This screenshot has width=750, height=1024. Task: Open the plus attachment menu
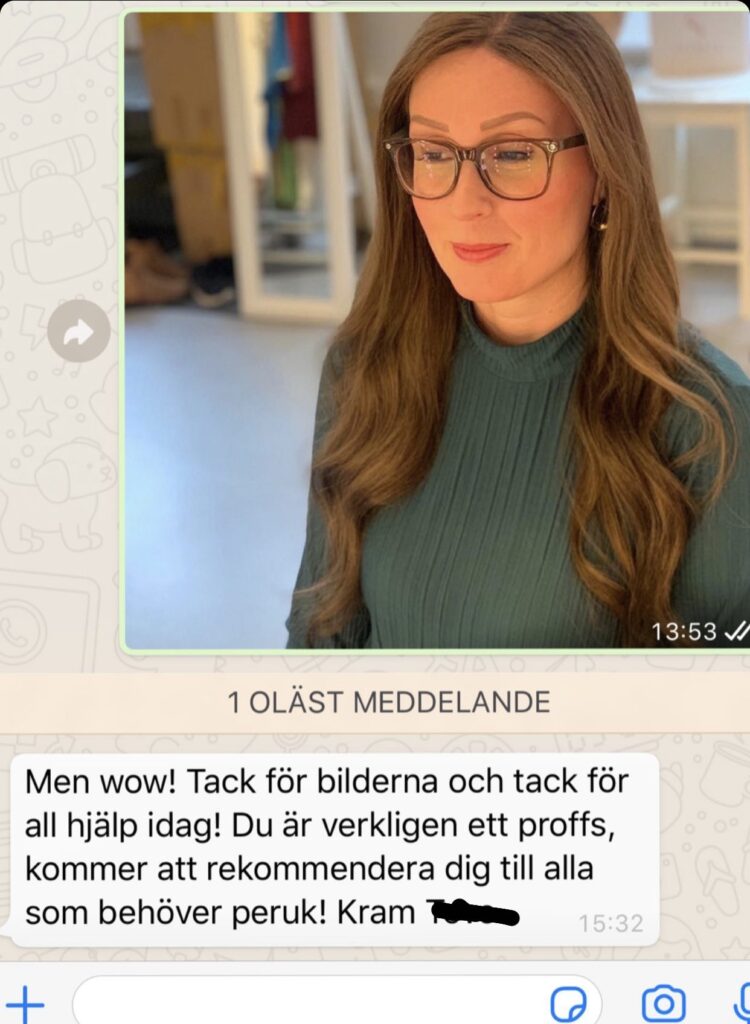pos(25,1003)
